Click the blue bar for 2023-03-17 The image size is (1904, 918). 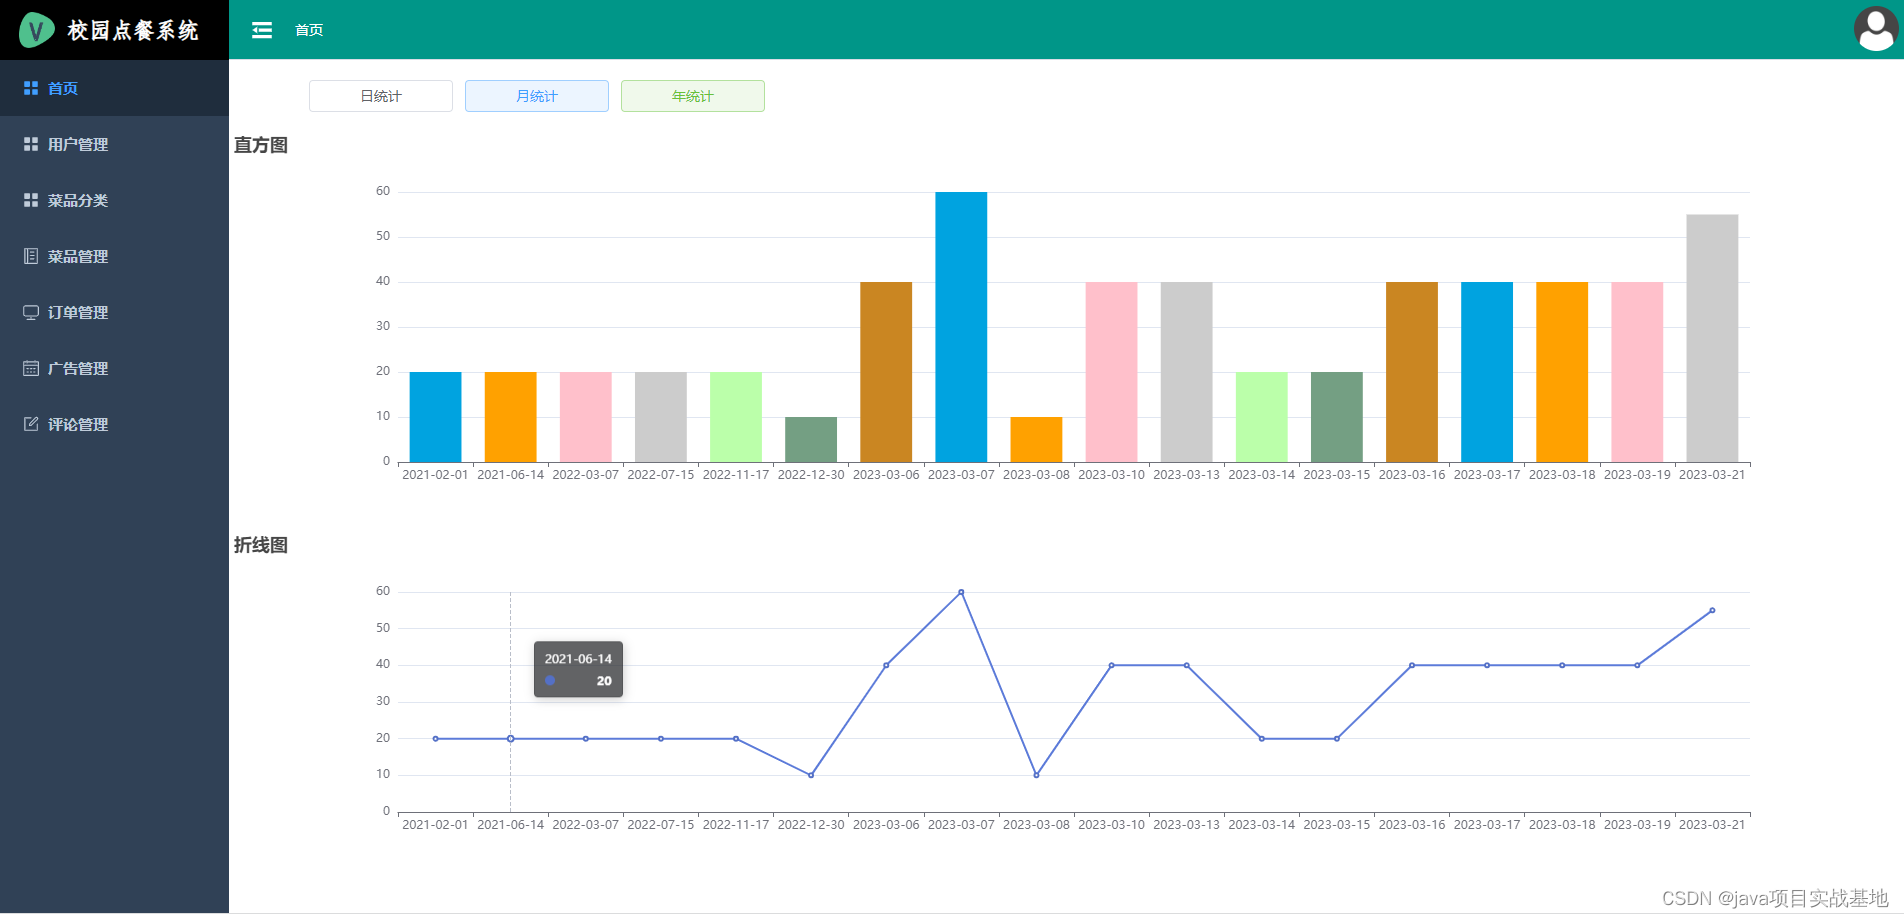click(x=1487, y=372)
